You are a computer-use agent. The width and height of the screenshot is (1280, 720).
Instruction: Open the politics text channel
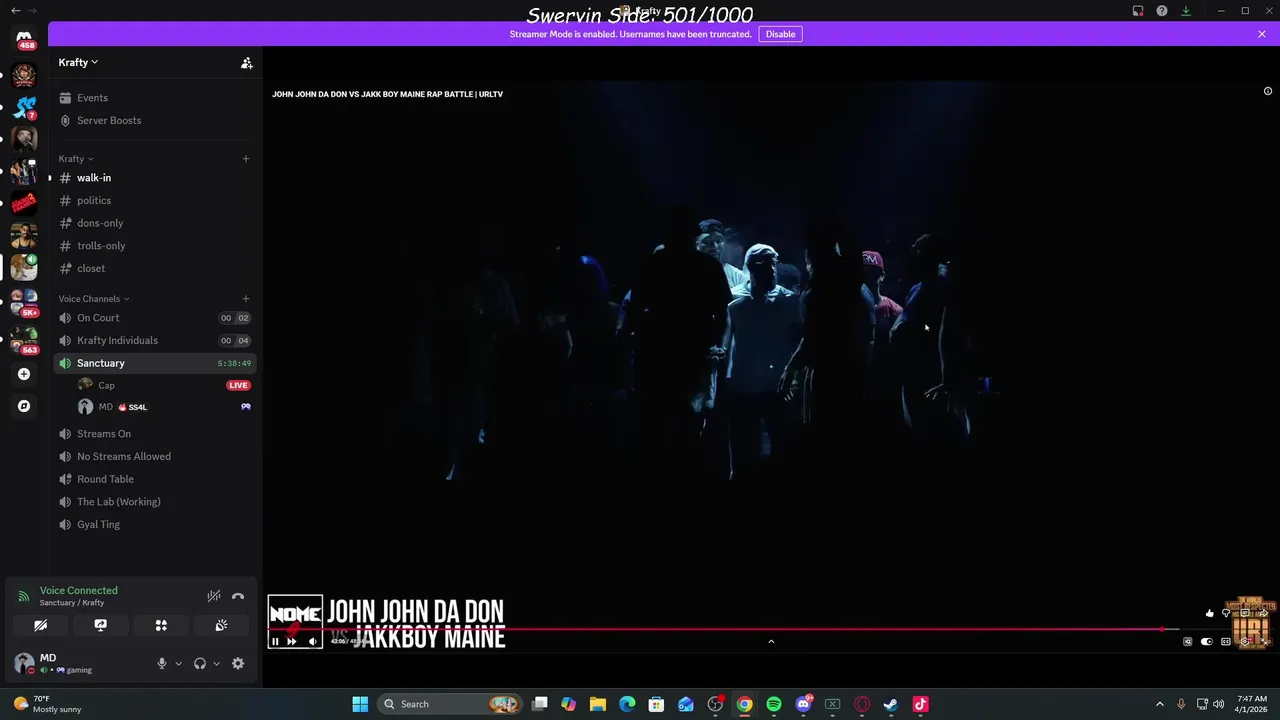(x=155, y=200)
